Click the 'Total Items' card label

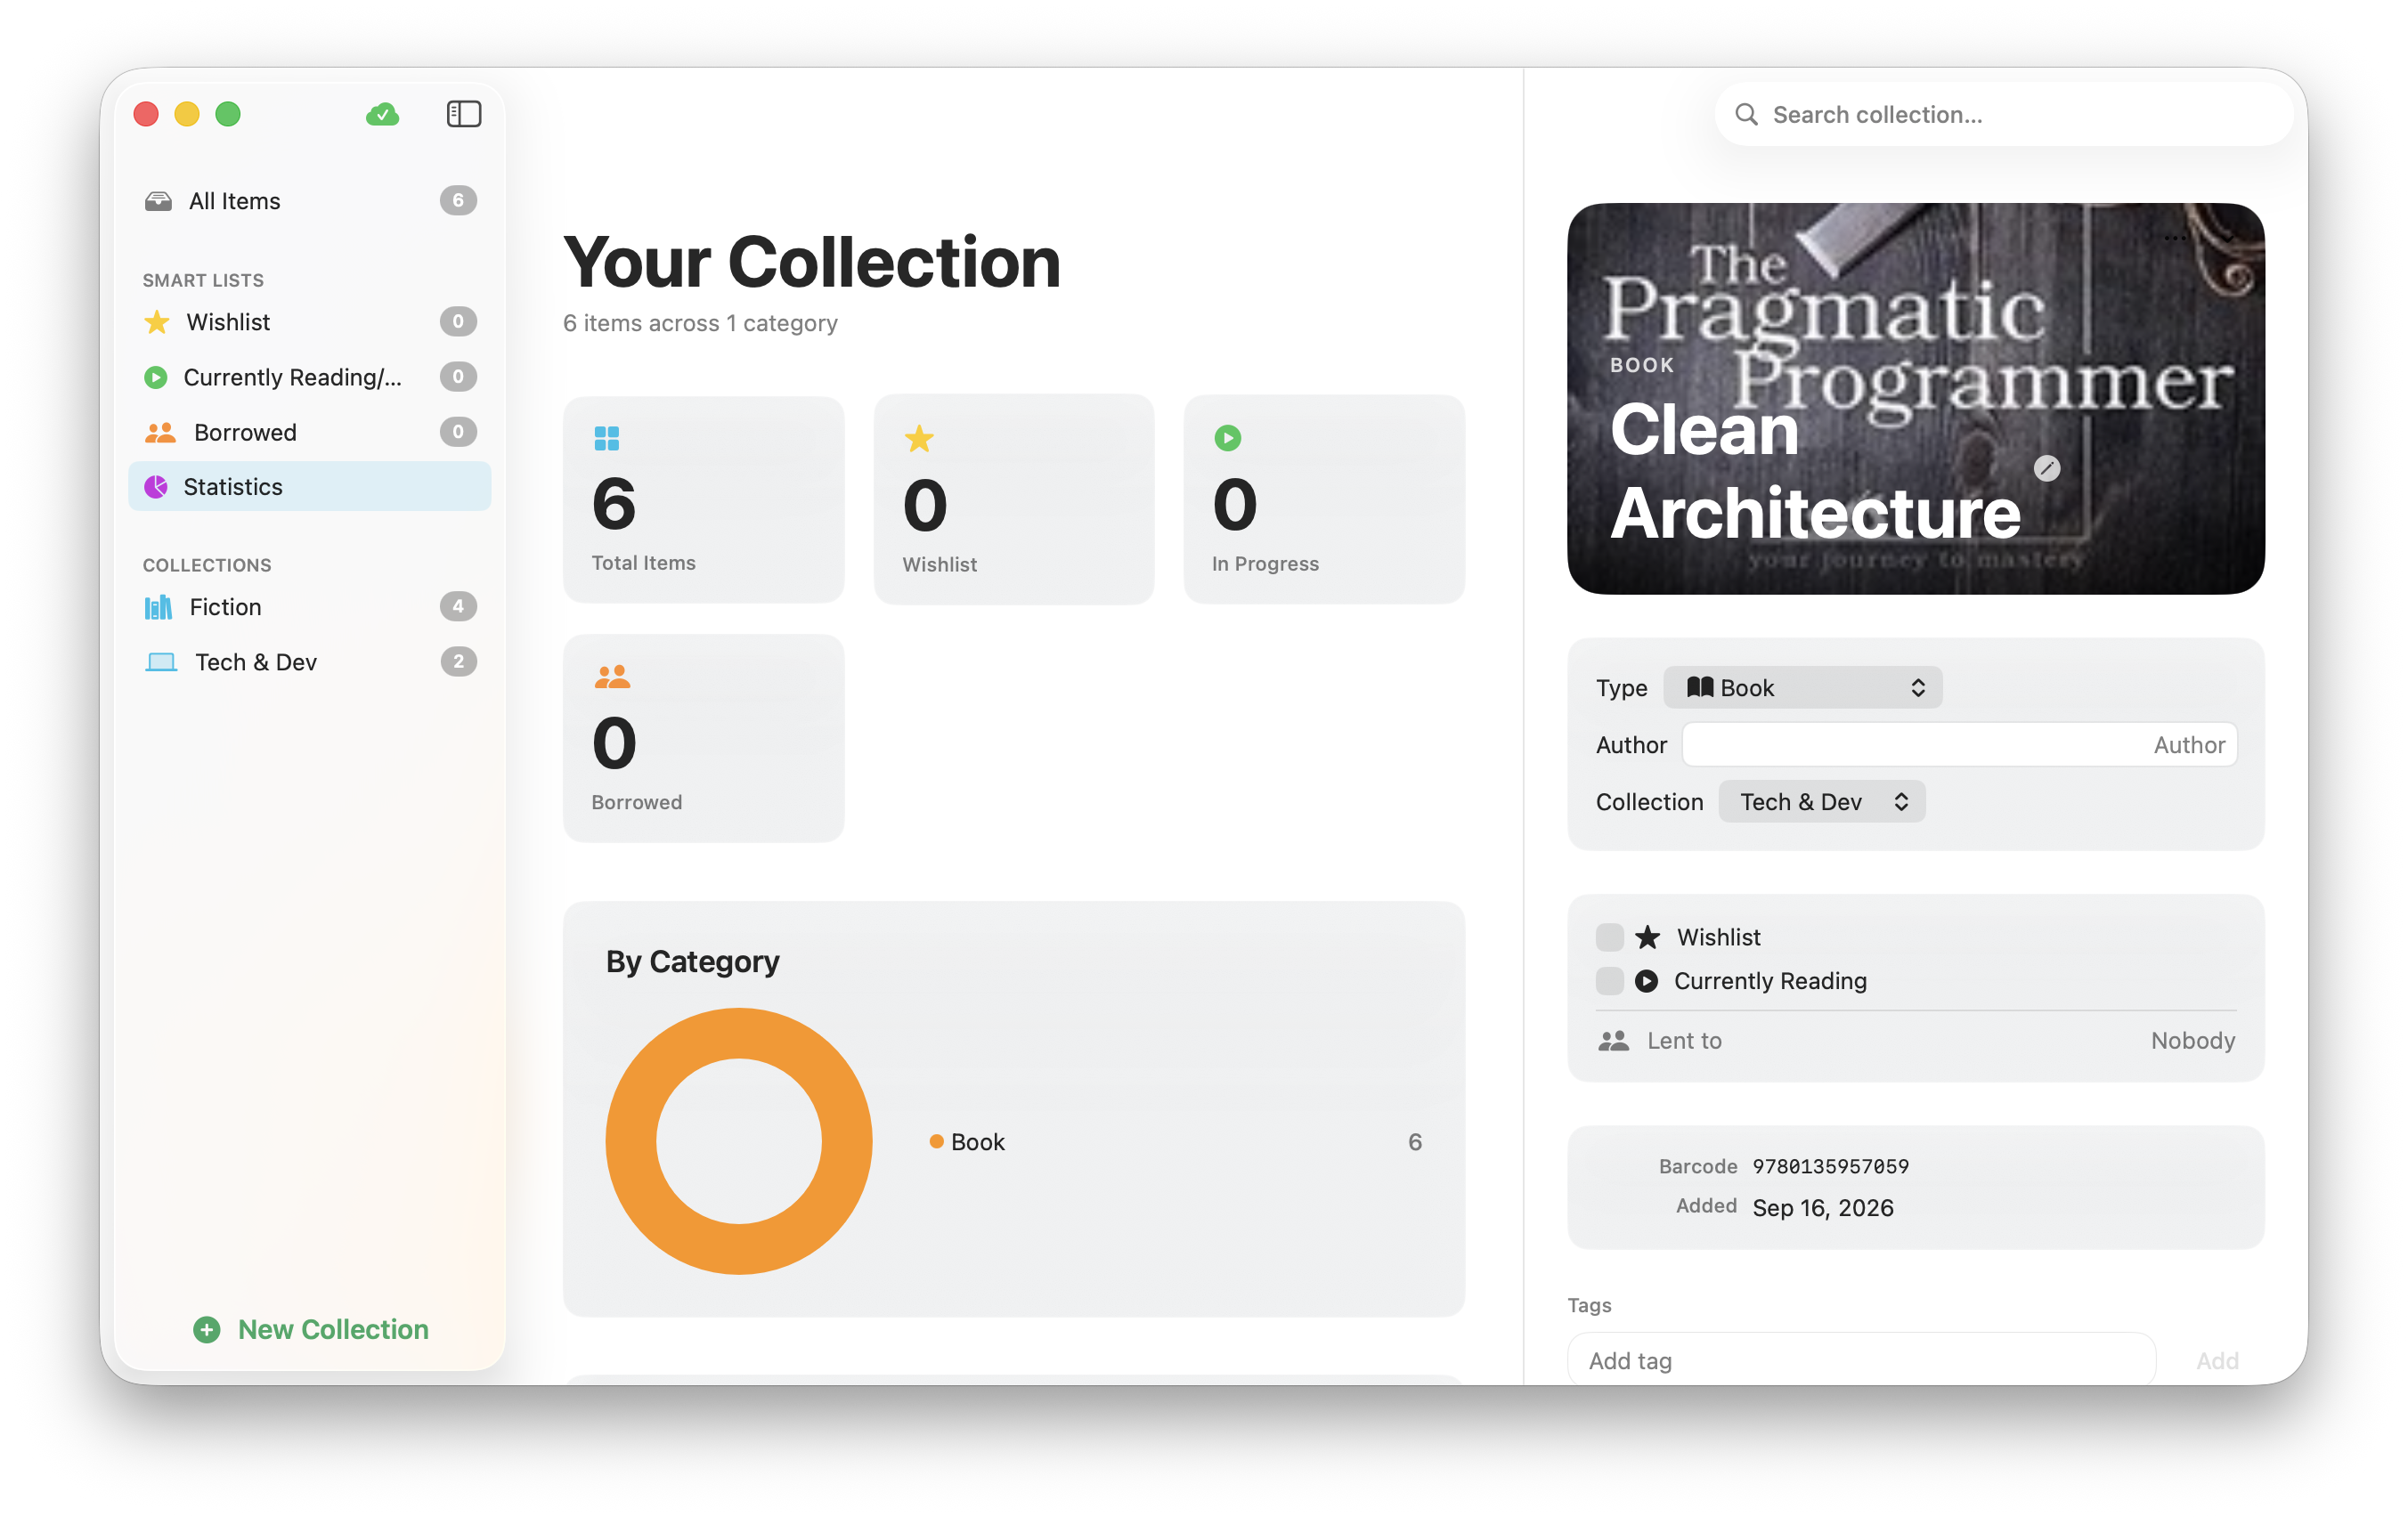coord(643,563)
